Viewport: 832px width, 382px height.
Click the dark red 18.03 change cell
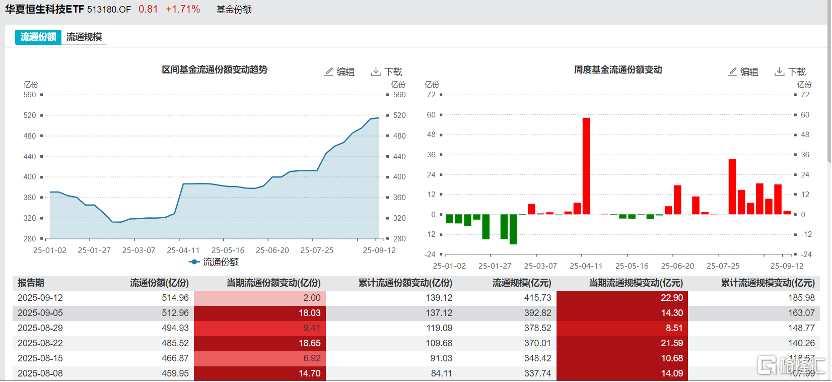coord(260,312)
